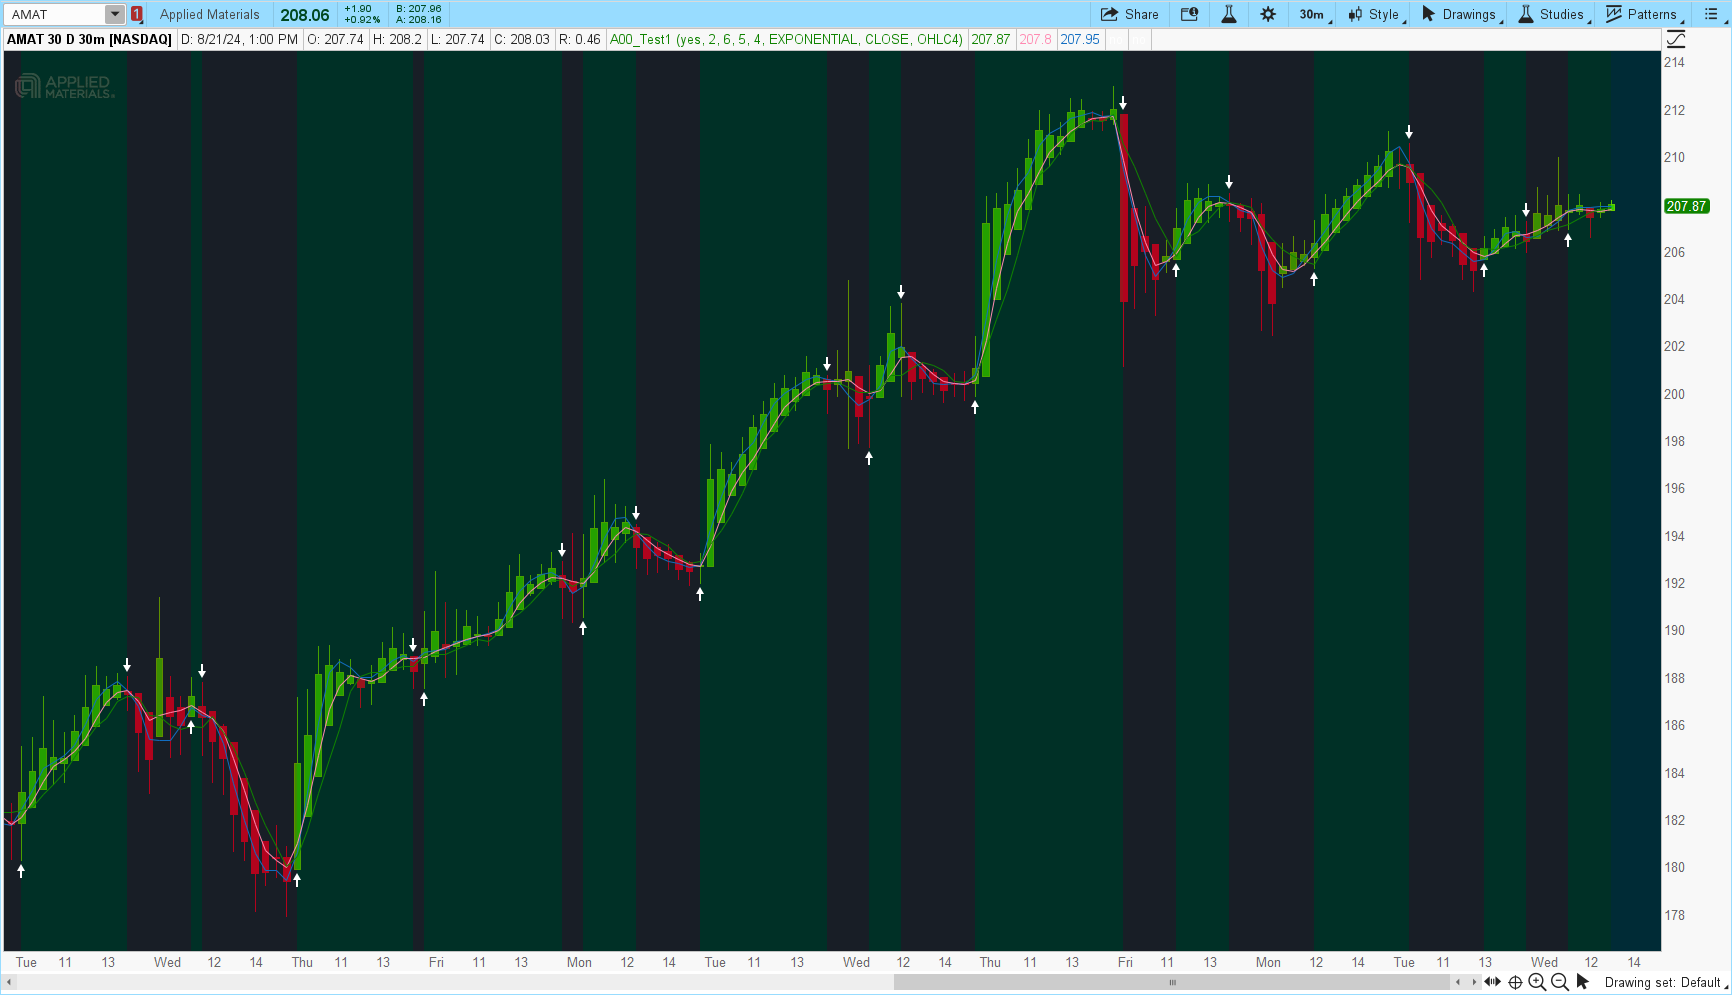The width and height of the screenshot is (1732, 995).
Task: Click the 207.87 current price bubble on axis
Action: coord(1686,206)
